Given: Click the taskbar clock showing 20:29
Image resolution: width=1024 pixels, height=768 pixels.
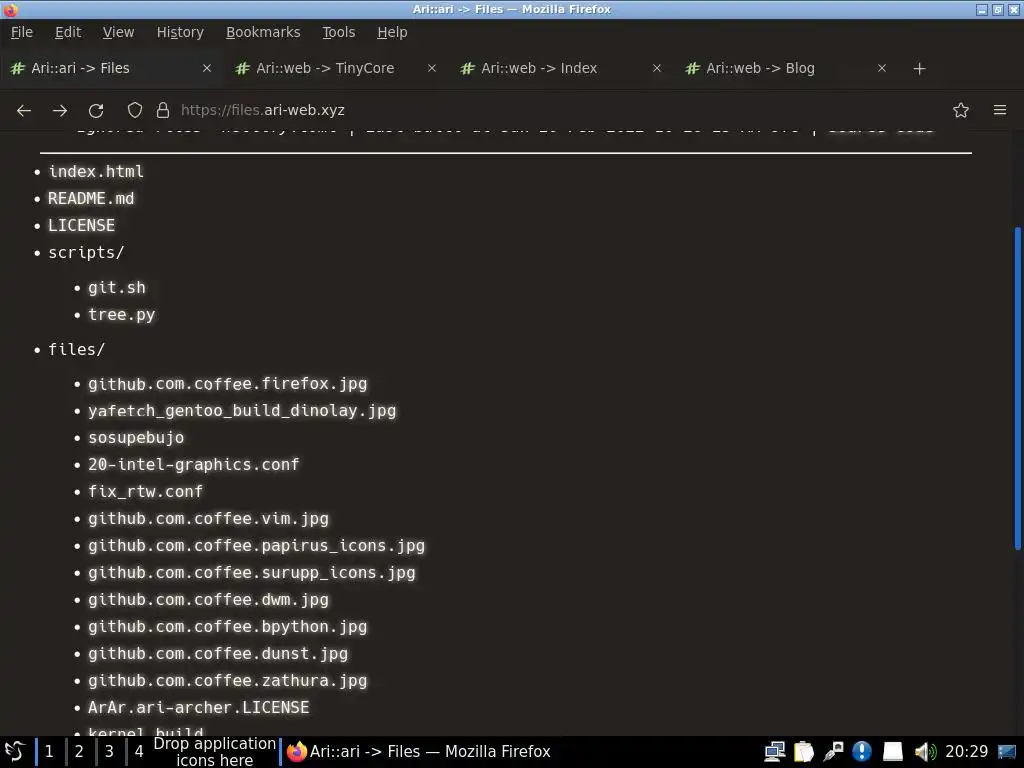Looking at the screenshot, I should coord(967,752).
